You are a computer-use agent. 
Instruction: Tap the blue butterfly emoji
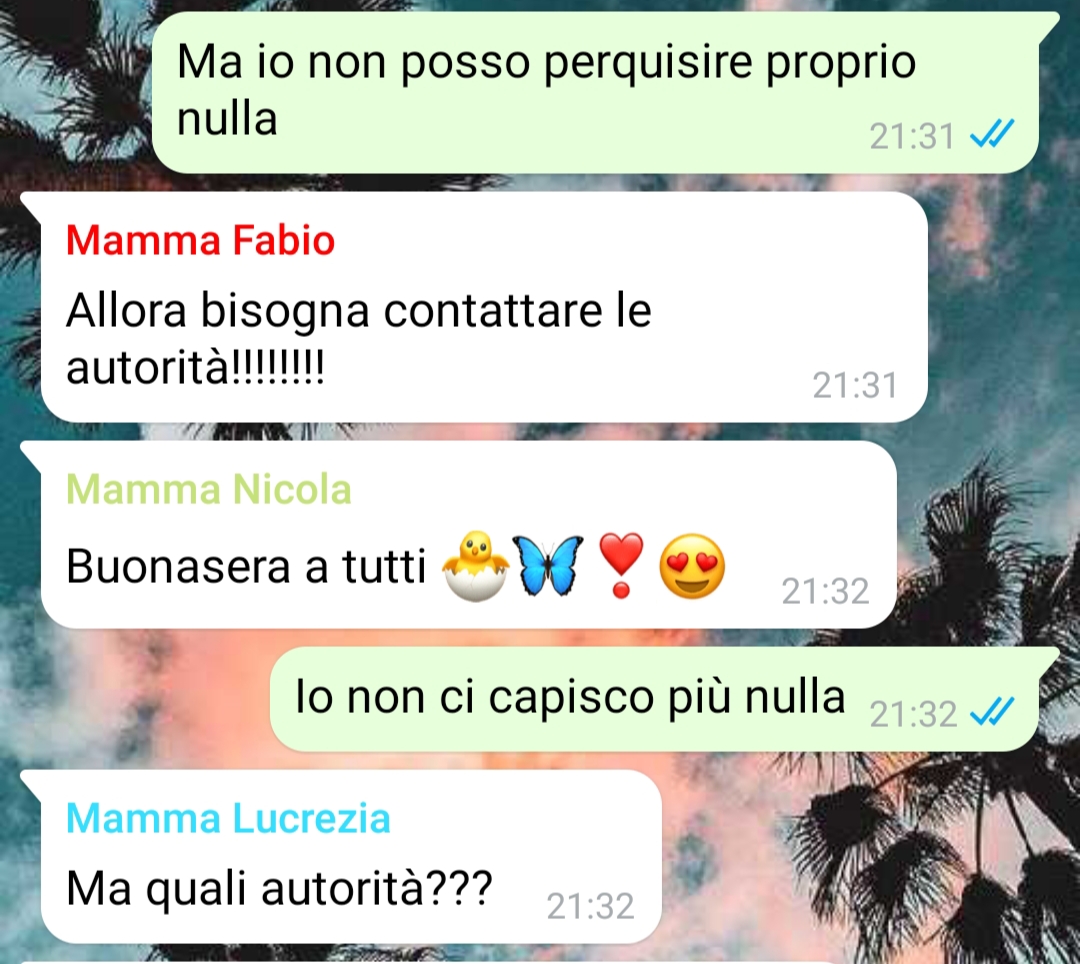(x=548, y=565)
